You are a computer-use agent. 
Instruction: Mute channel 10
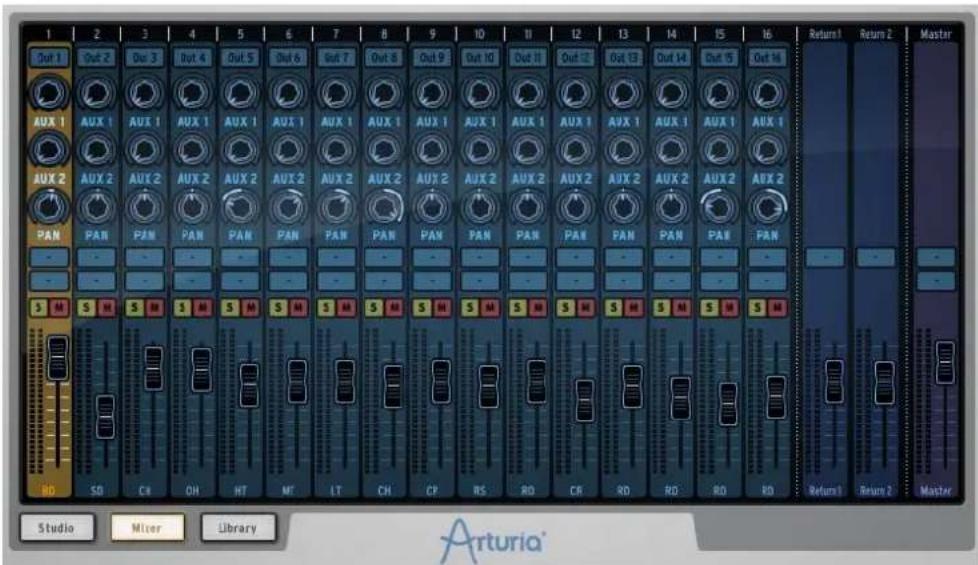coord(490,307)
